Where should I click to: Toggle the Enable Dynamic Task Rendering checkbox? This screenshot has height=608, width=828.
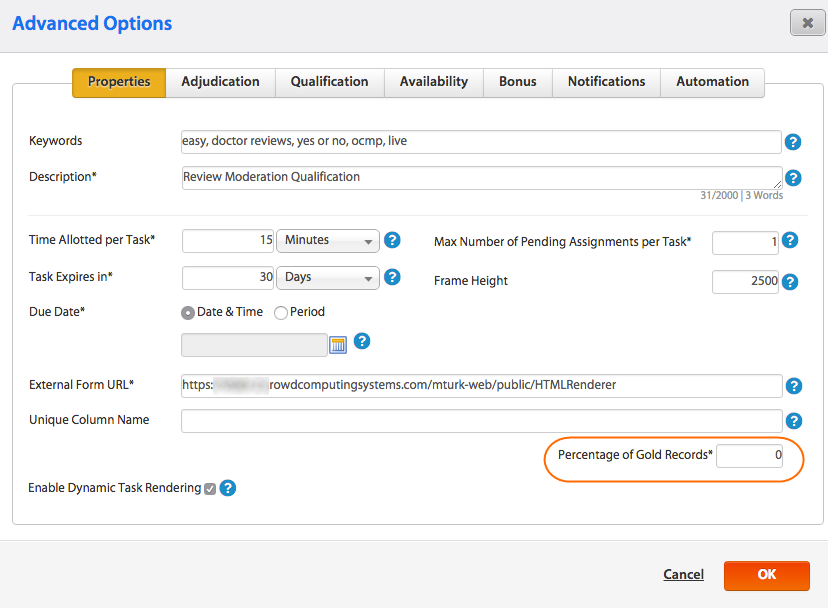210,489
